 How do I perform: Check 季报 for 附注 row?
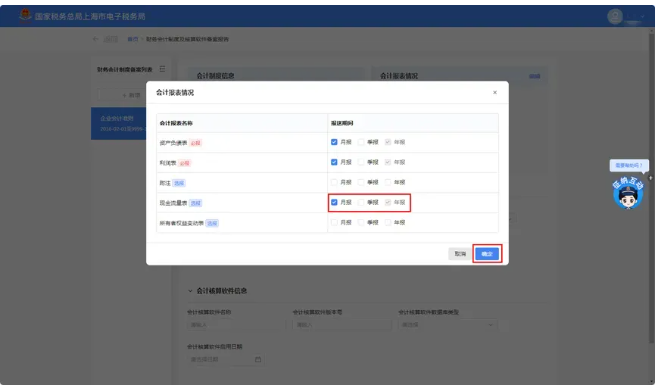(x=361, y=182)
